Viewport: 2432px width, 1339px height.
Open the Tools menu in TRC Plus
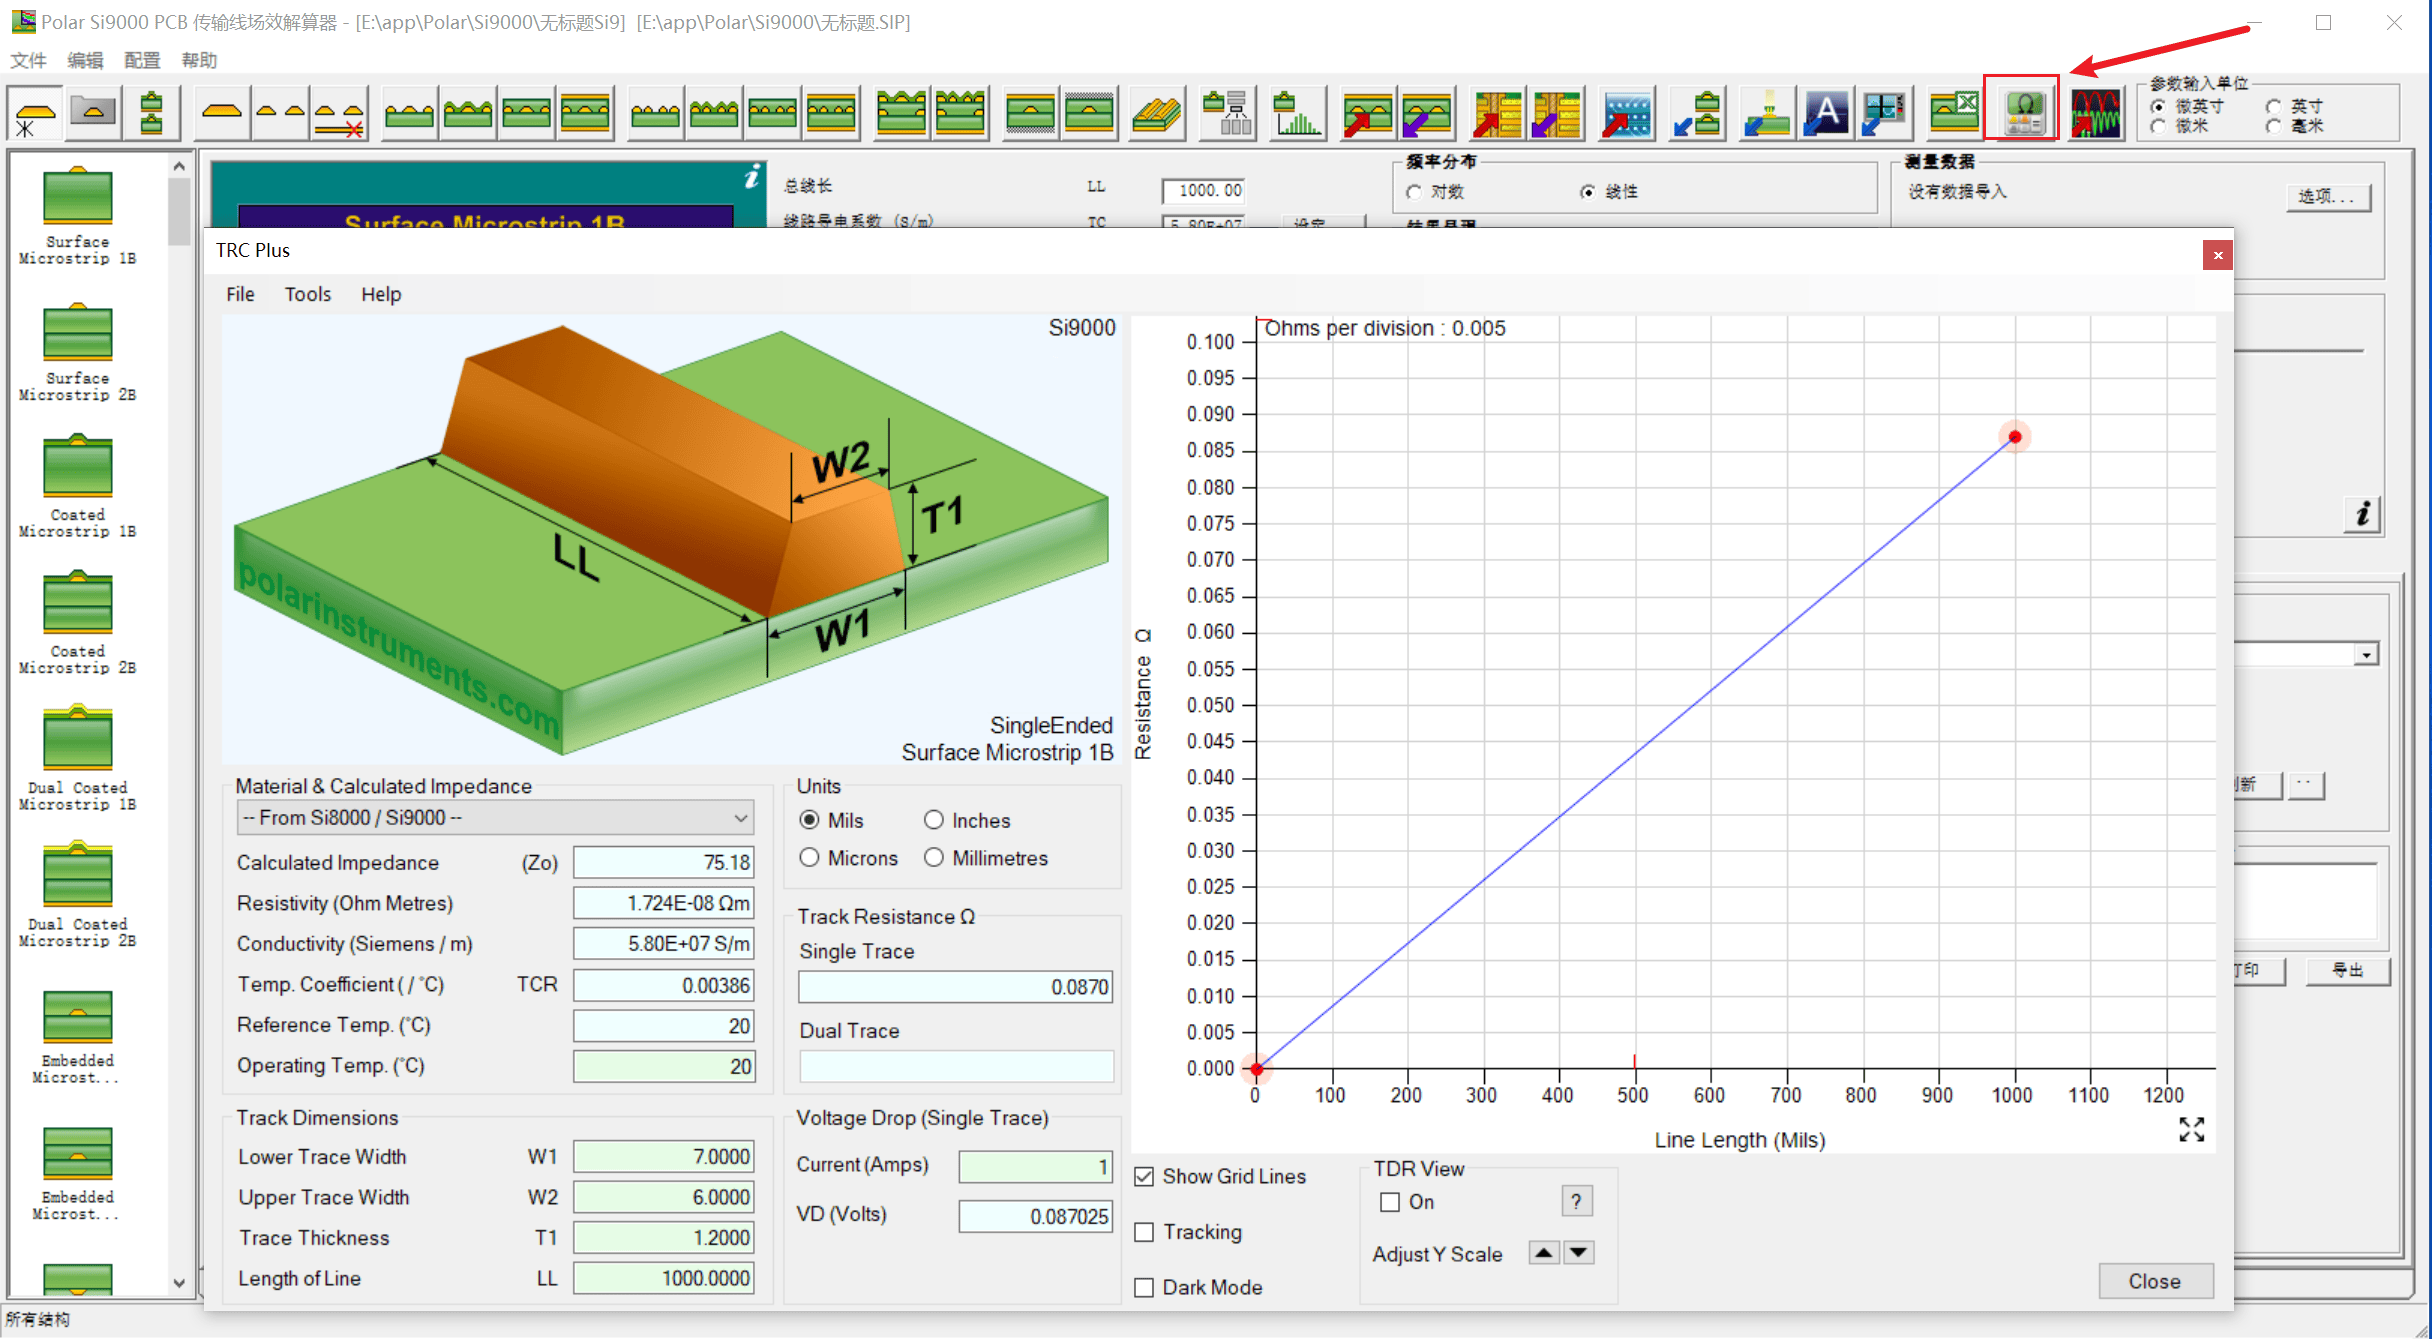[x=307, y=294]
